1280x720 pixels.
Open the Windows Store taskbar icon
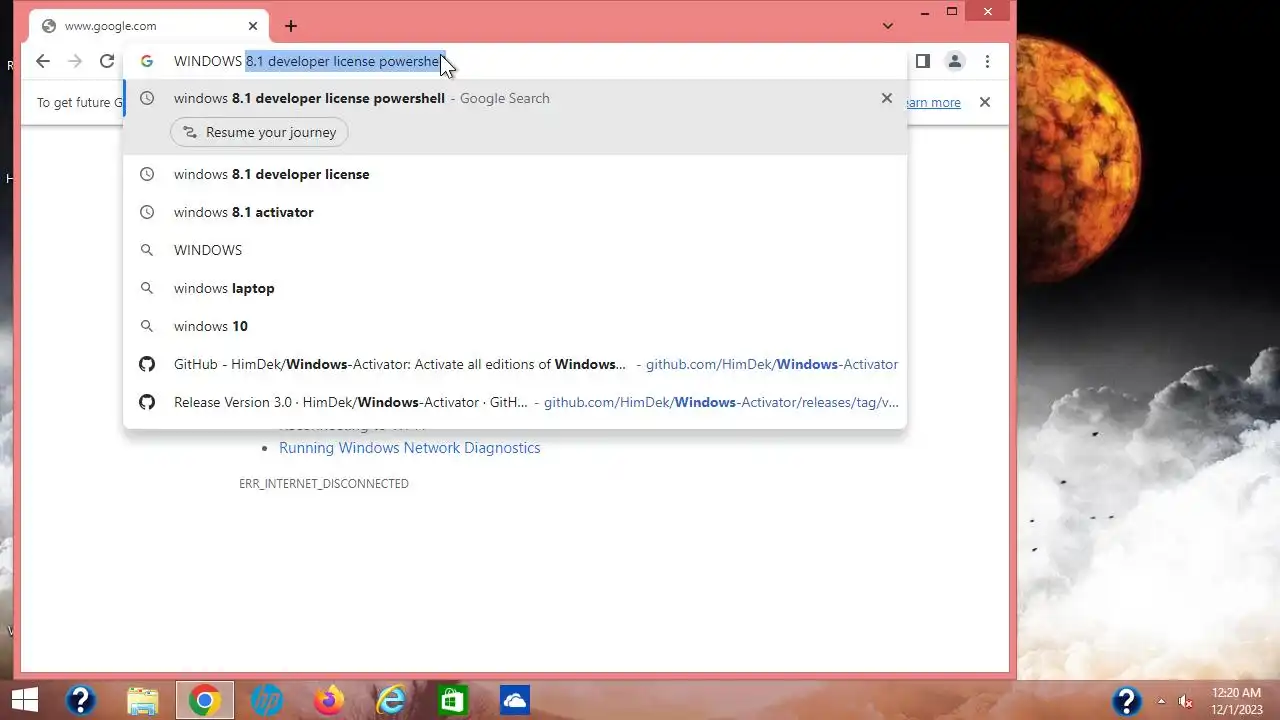point(453,701)
